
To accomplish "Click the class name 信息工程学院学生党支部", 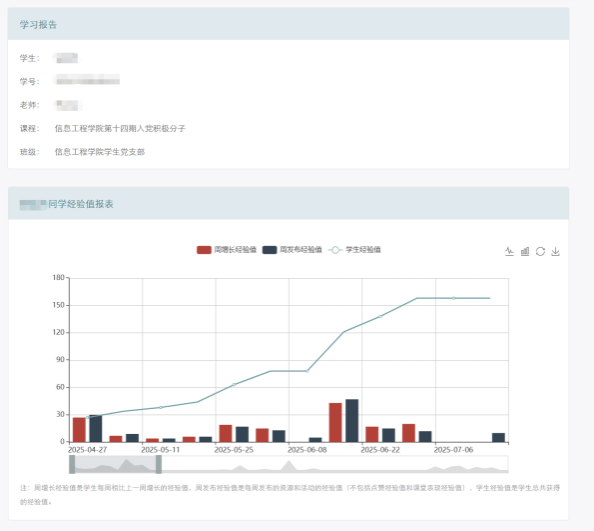I will (100, 152).
